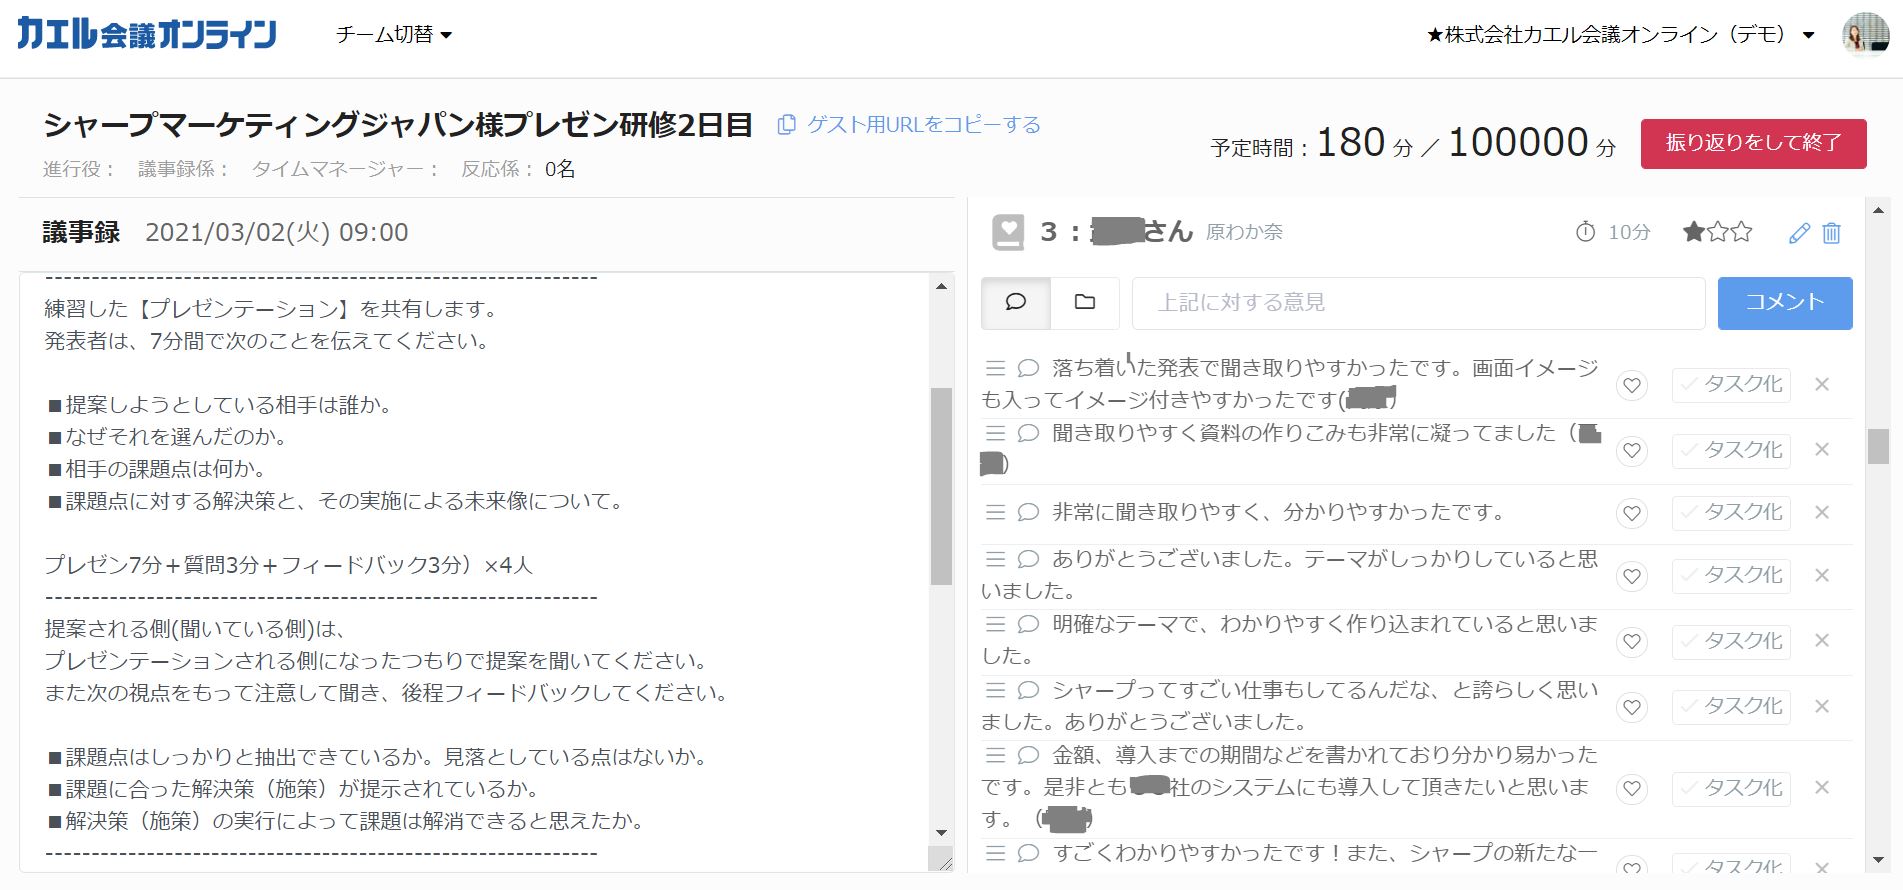Delete the シャープってすごい仕事 comment with X
This screenshot has width=1903, height=890.
[1822, 707]
